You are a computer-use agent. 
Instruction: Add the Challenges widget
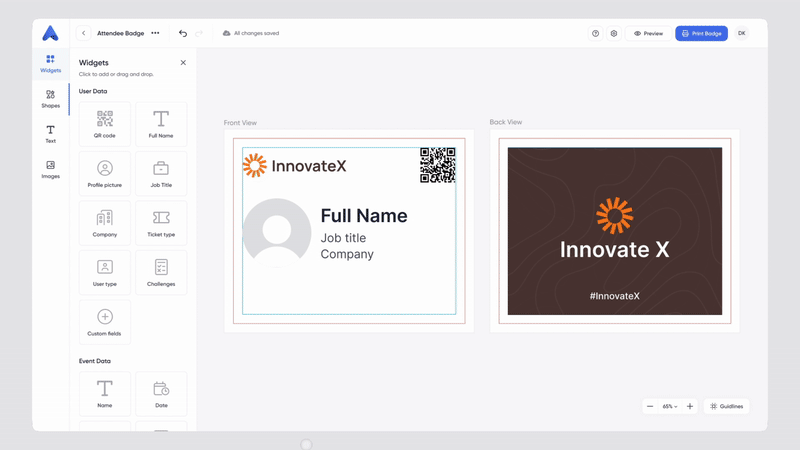pos(161,272)
